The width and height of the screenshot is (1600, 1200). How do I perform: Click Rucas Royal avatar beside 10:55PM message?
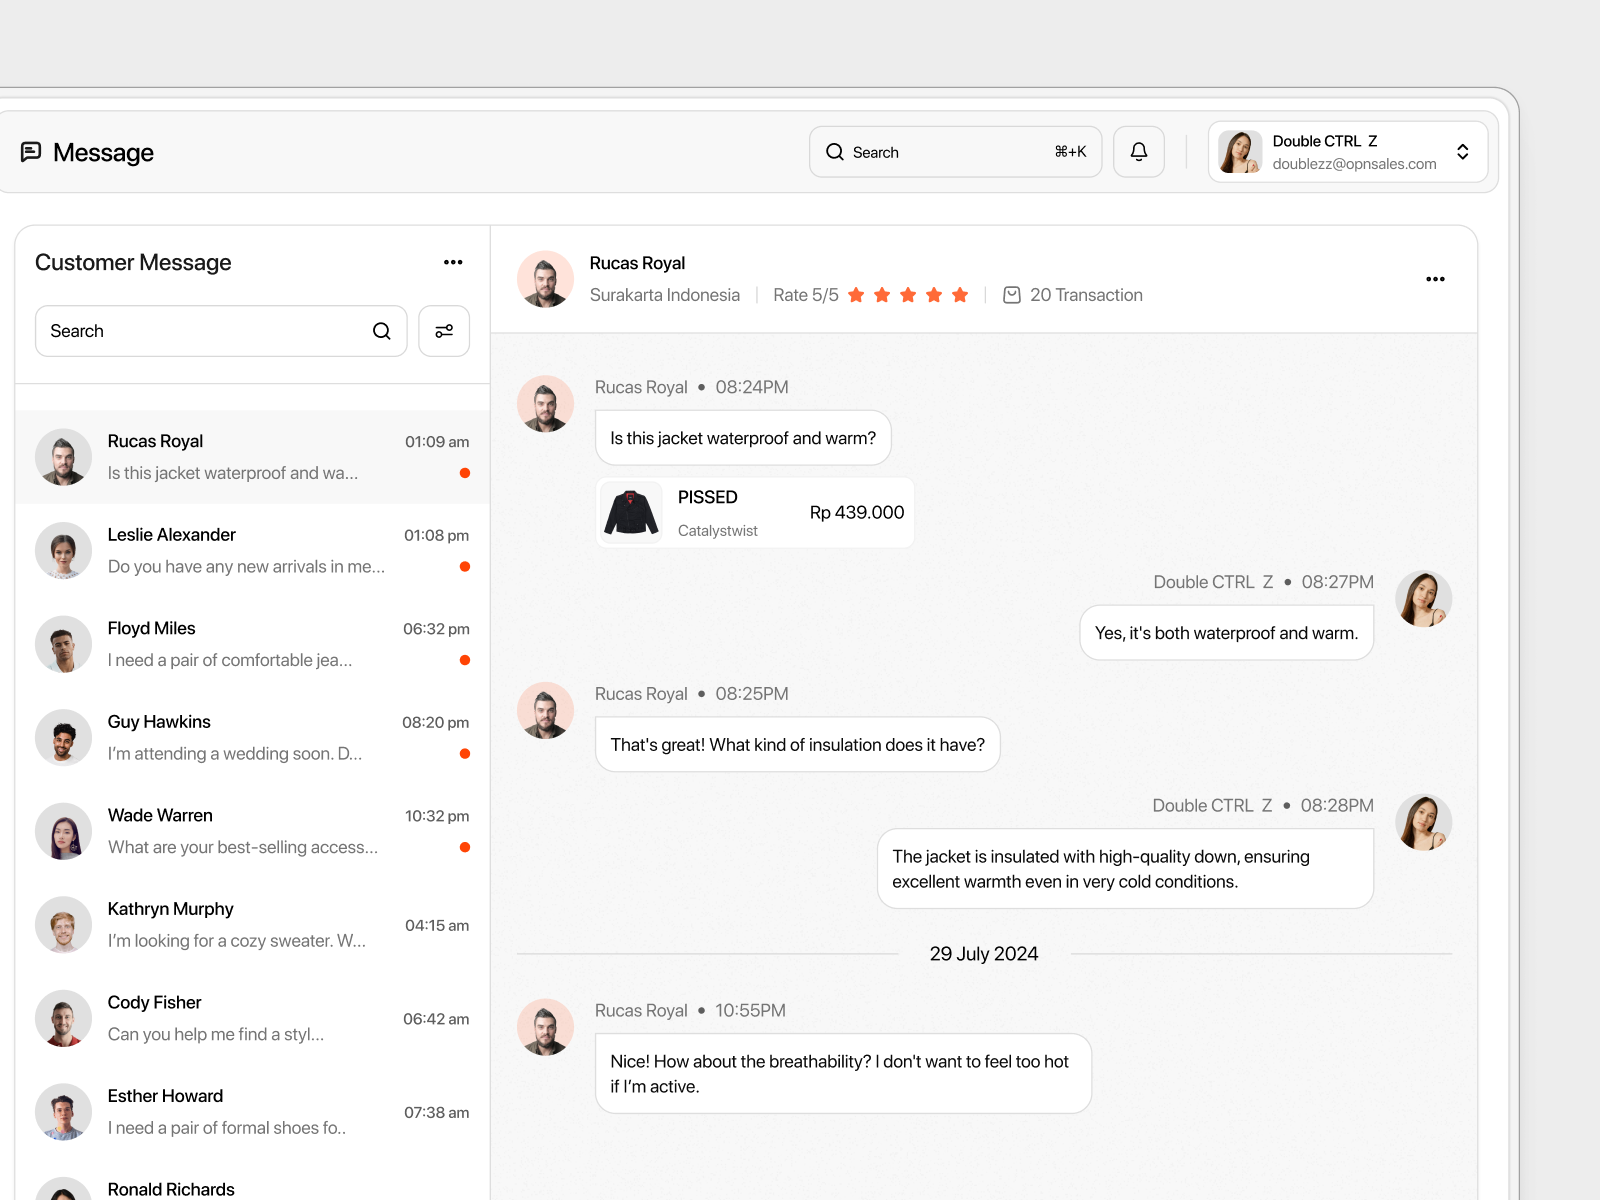point(545,1027)
